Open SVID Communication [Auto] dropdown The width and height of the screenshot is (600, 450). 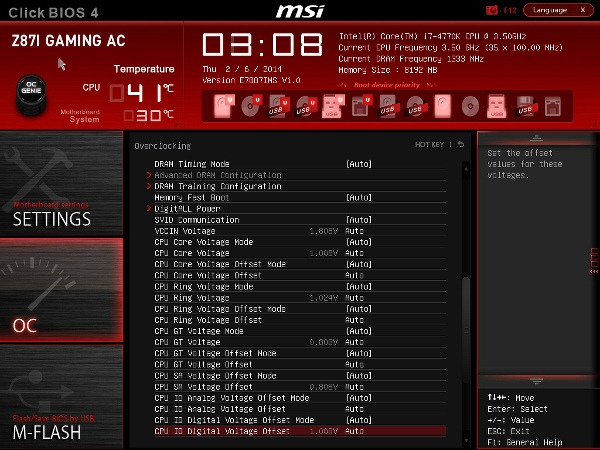tap(359, 220)
